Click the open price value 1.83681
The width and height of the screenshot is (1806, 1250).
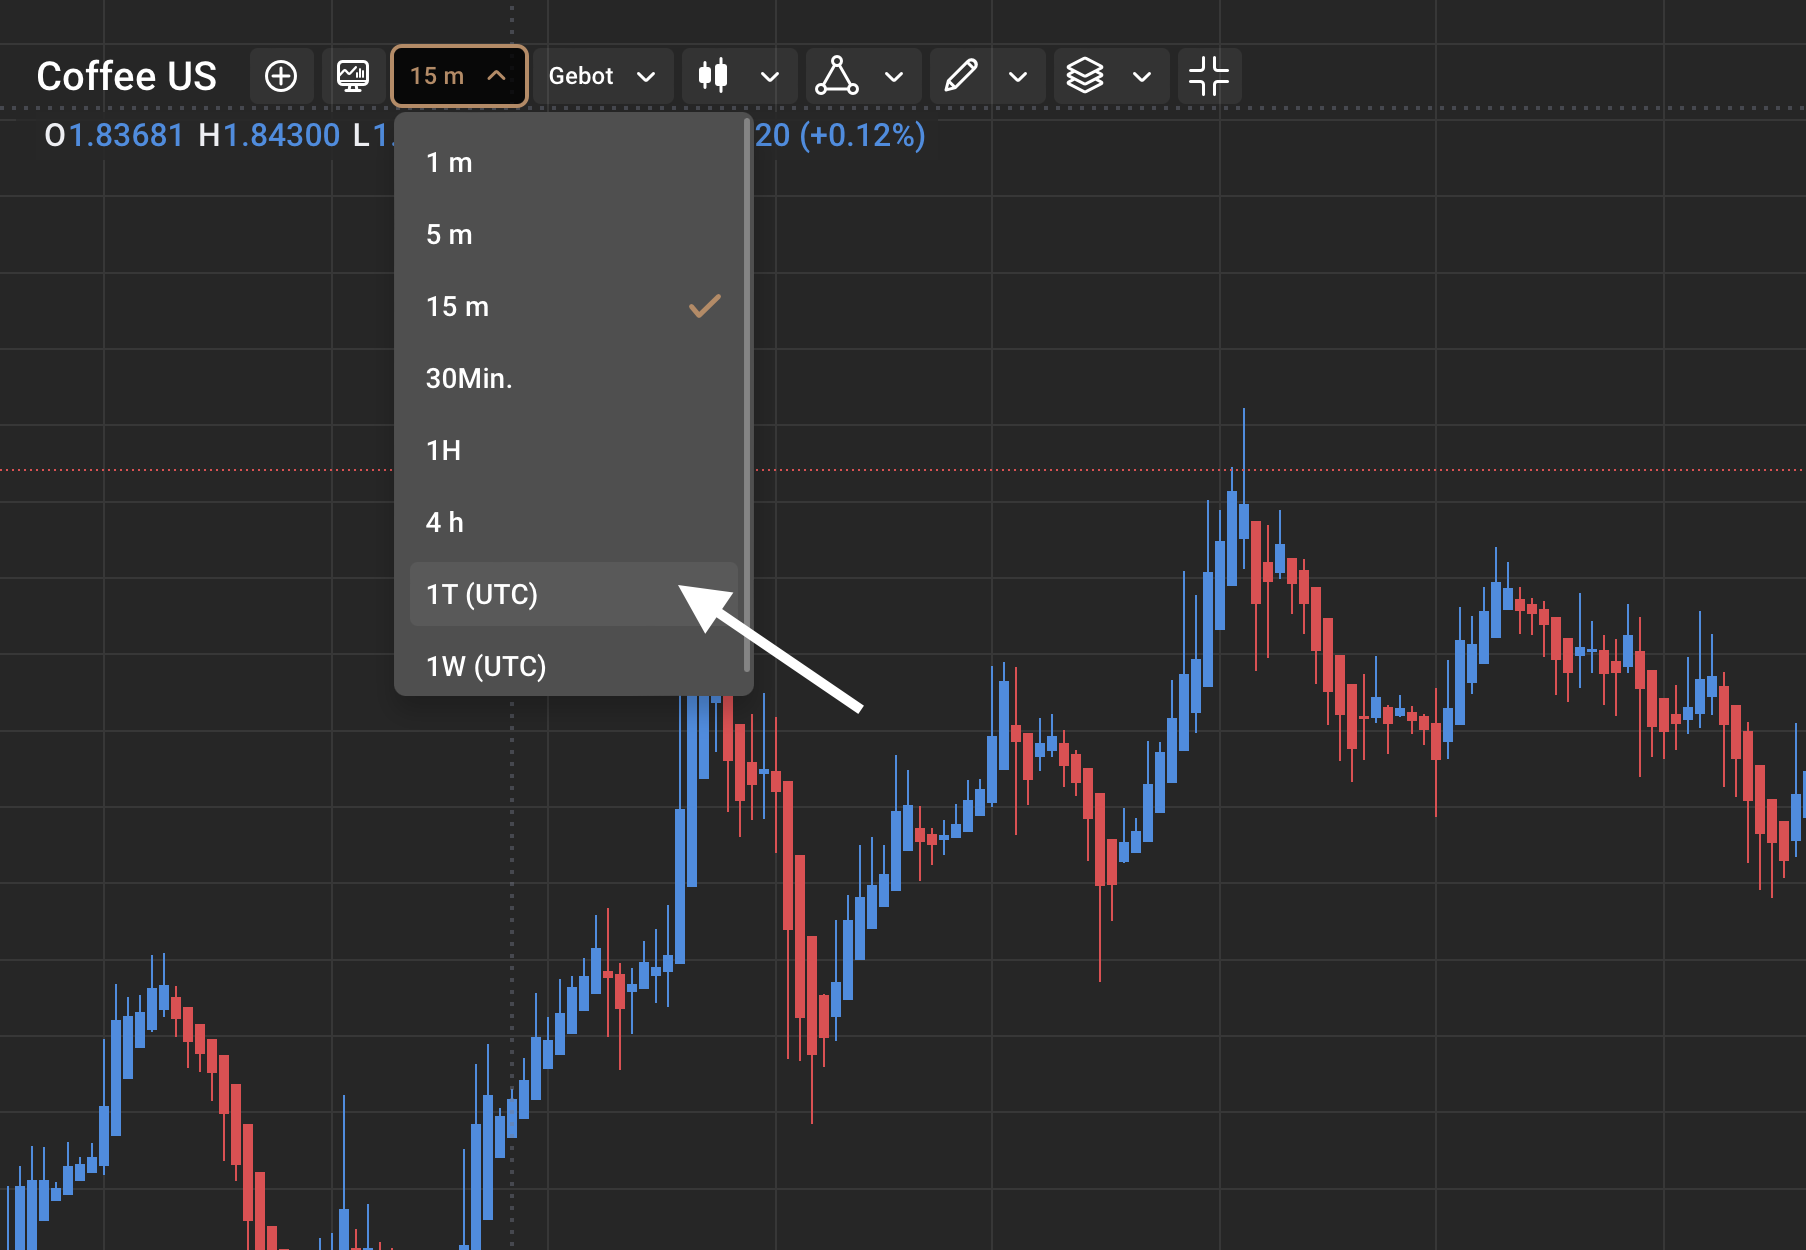click(126, 135)
